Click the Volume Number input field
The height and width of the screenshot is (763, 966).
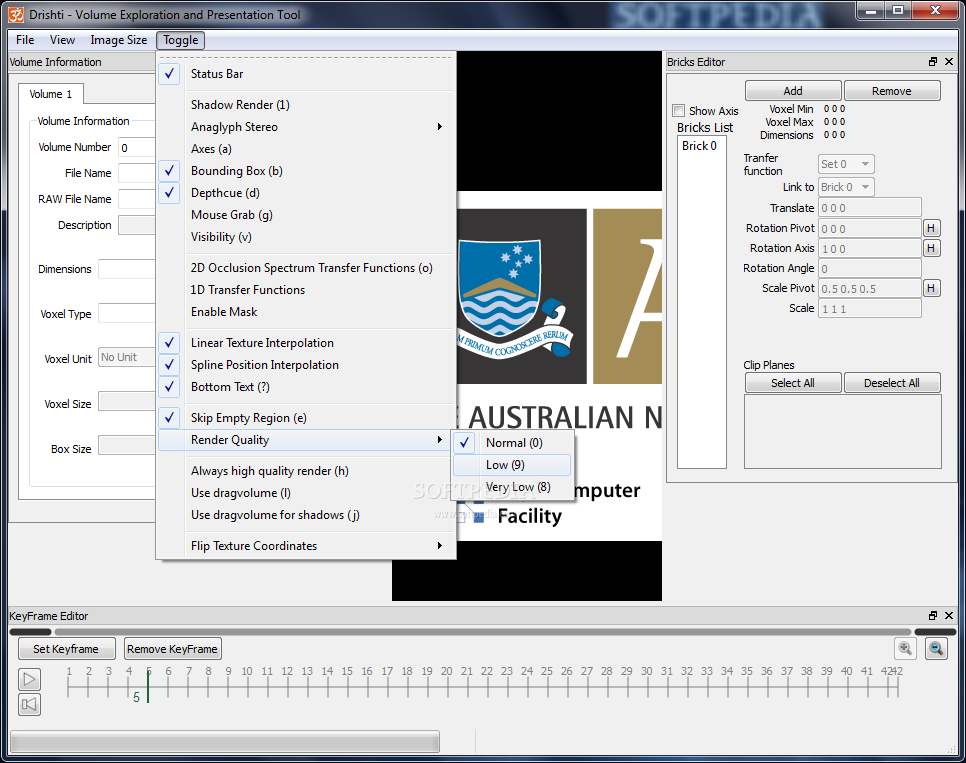137,147
